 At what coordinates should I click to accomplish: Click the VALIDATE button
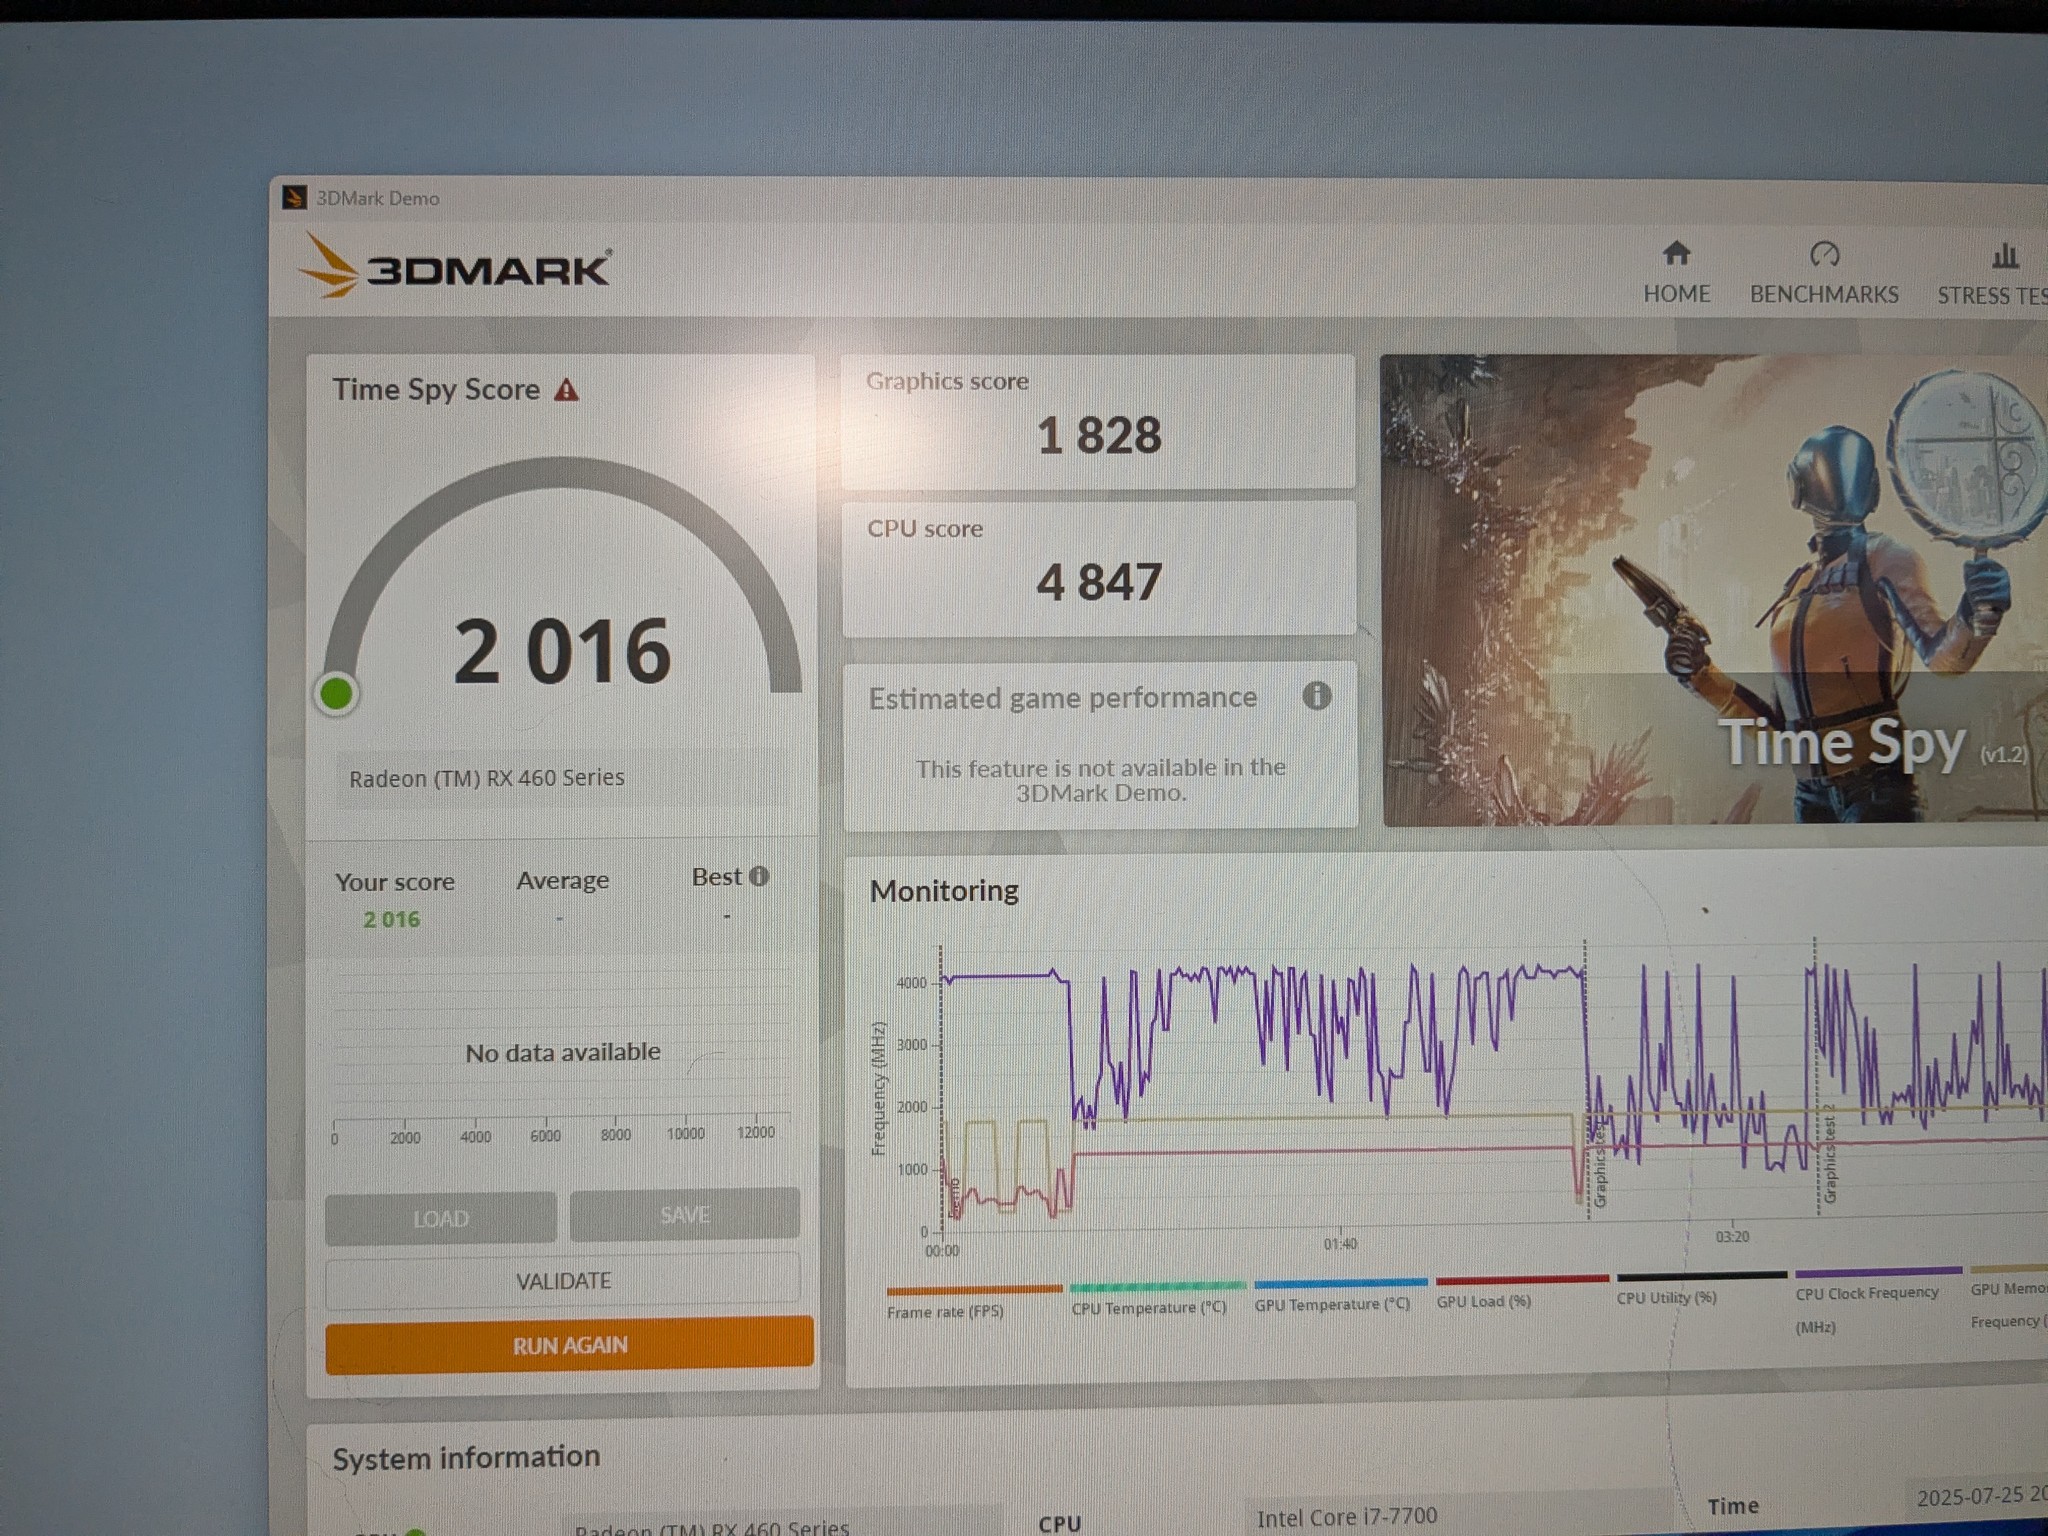pos(563,1281)
